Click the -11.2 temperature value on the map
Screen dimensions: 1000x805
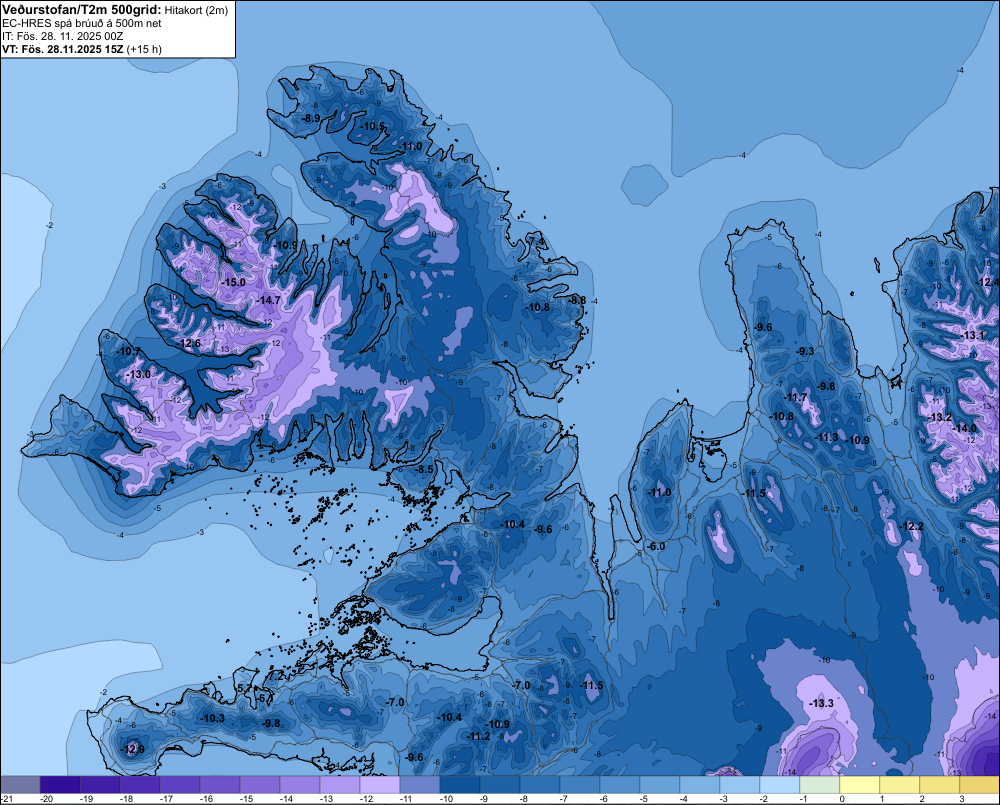pos(478,735)
